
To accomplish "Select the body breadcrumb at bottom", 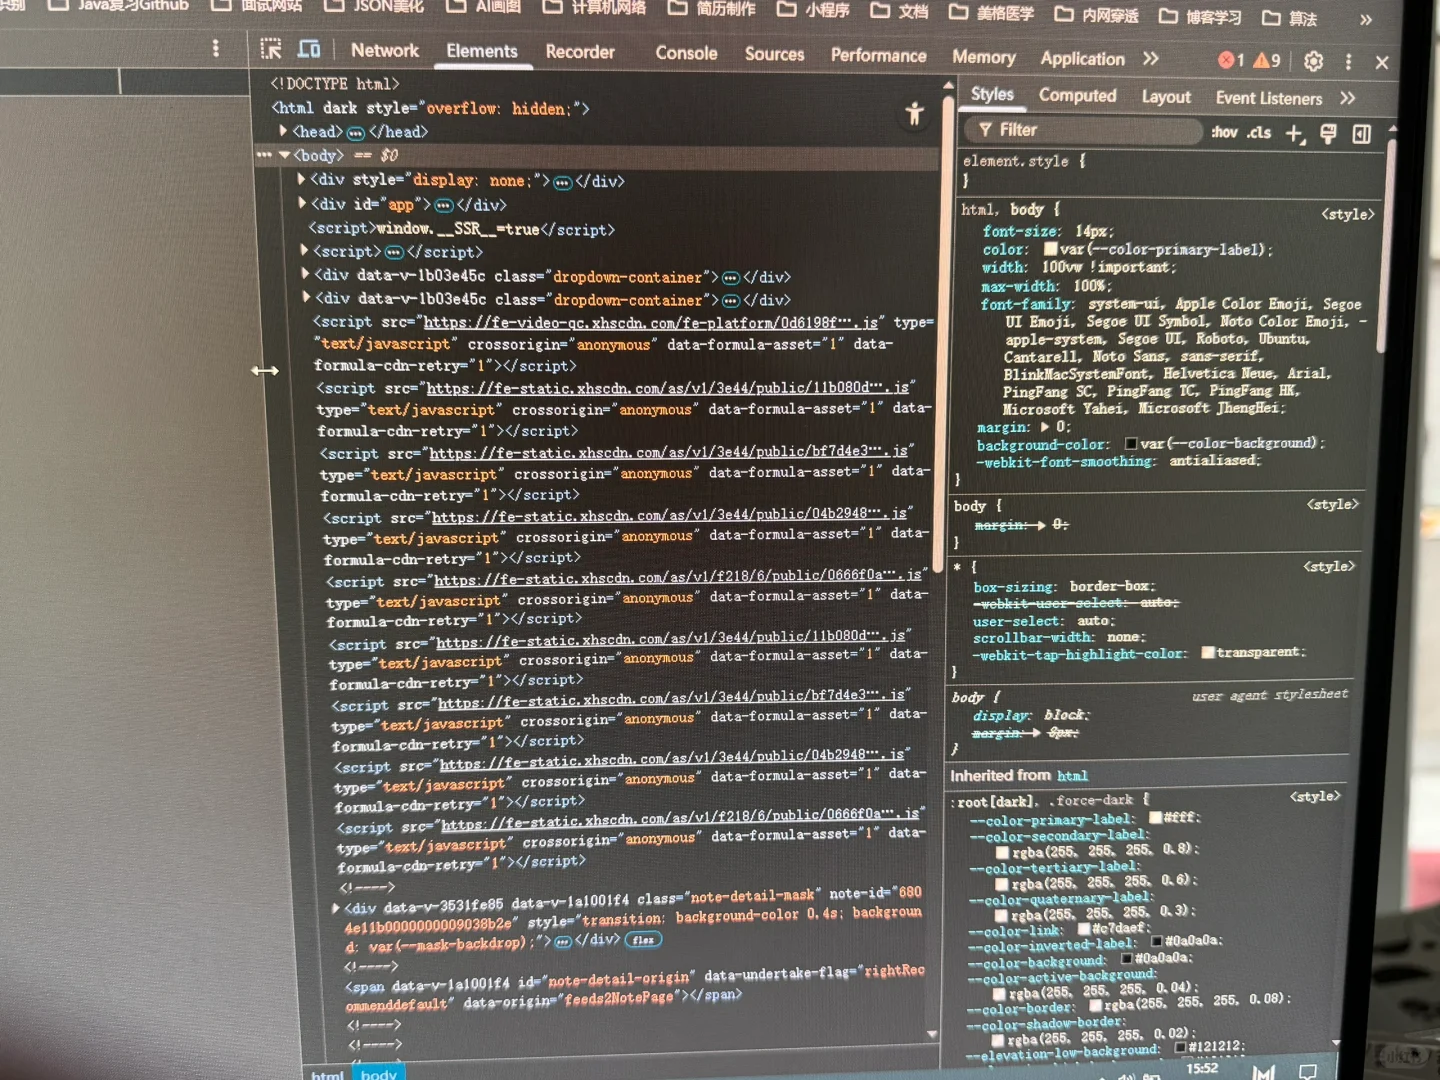I will tap(379, 1074).
